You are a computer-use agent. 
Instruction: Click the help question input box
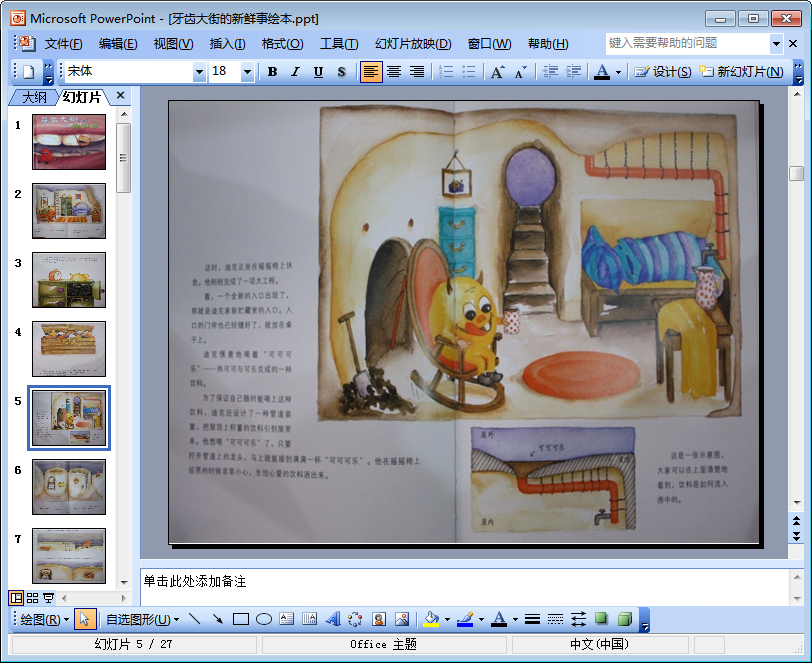(688, 44)
